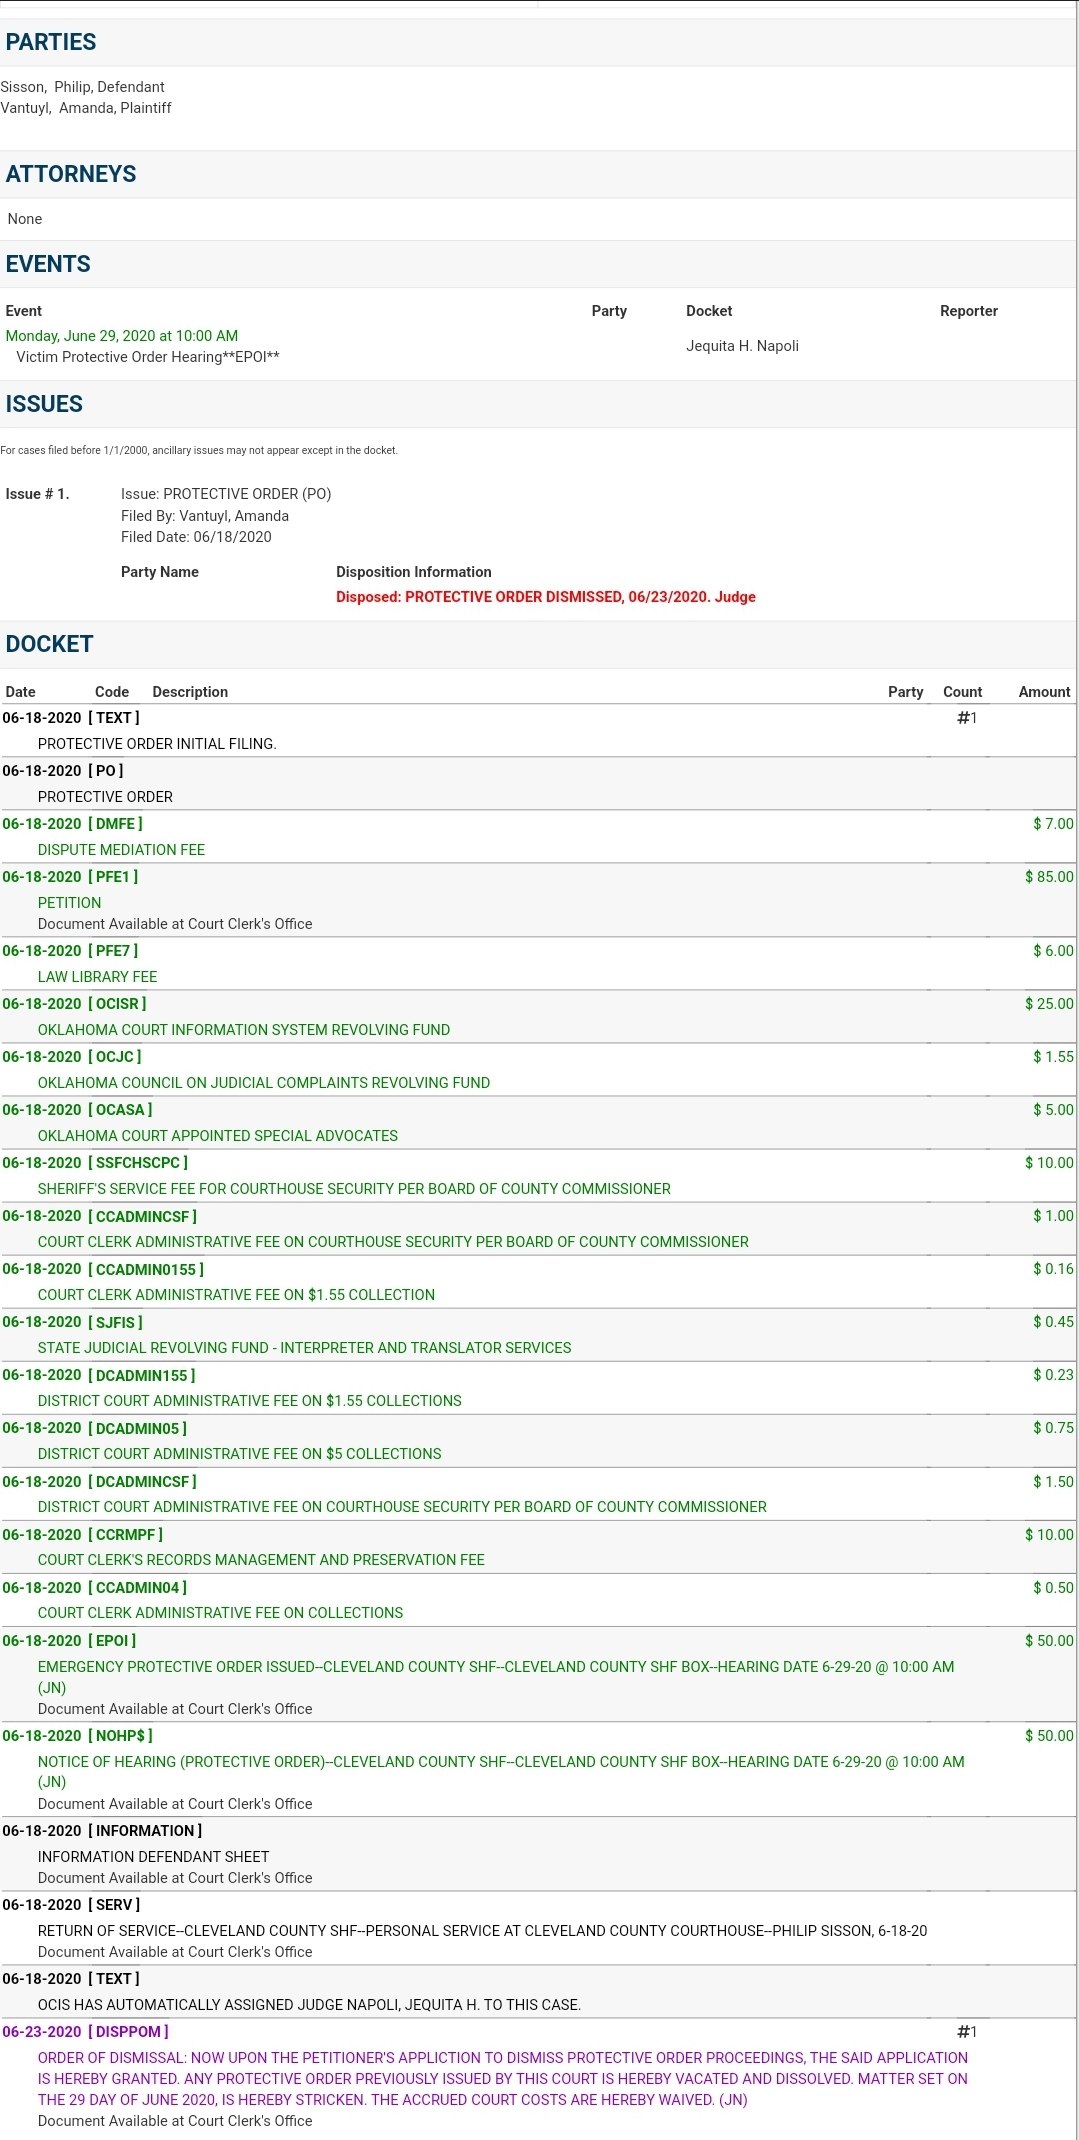The height and width of the screenshot is (2140, 1079).
Task: Select the $ 7.00 dispute mediation amount
Action: coord(1053,824)
